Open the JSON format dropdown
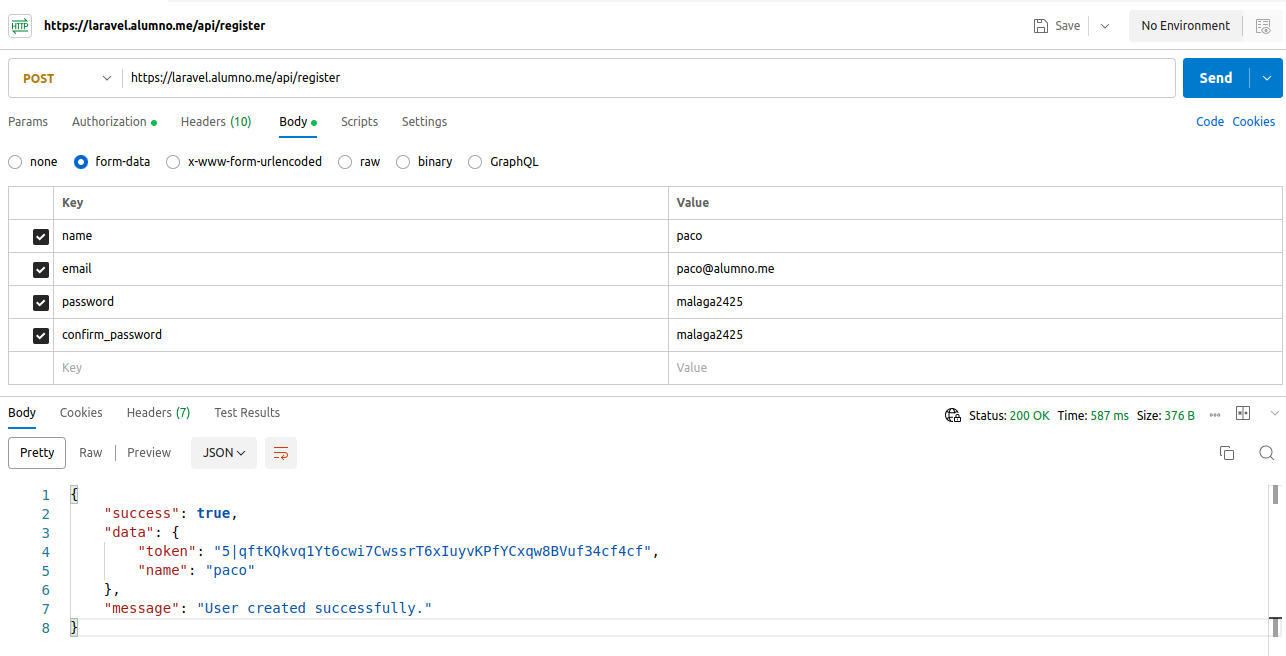 pos(224,453)
